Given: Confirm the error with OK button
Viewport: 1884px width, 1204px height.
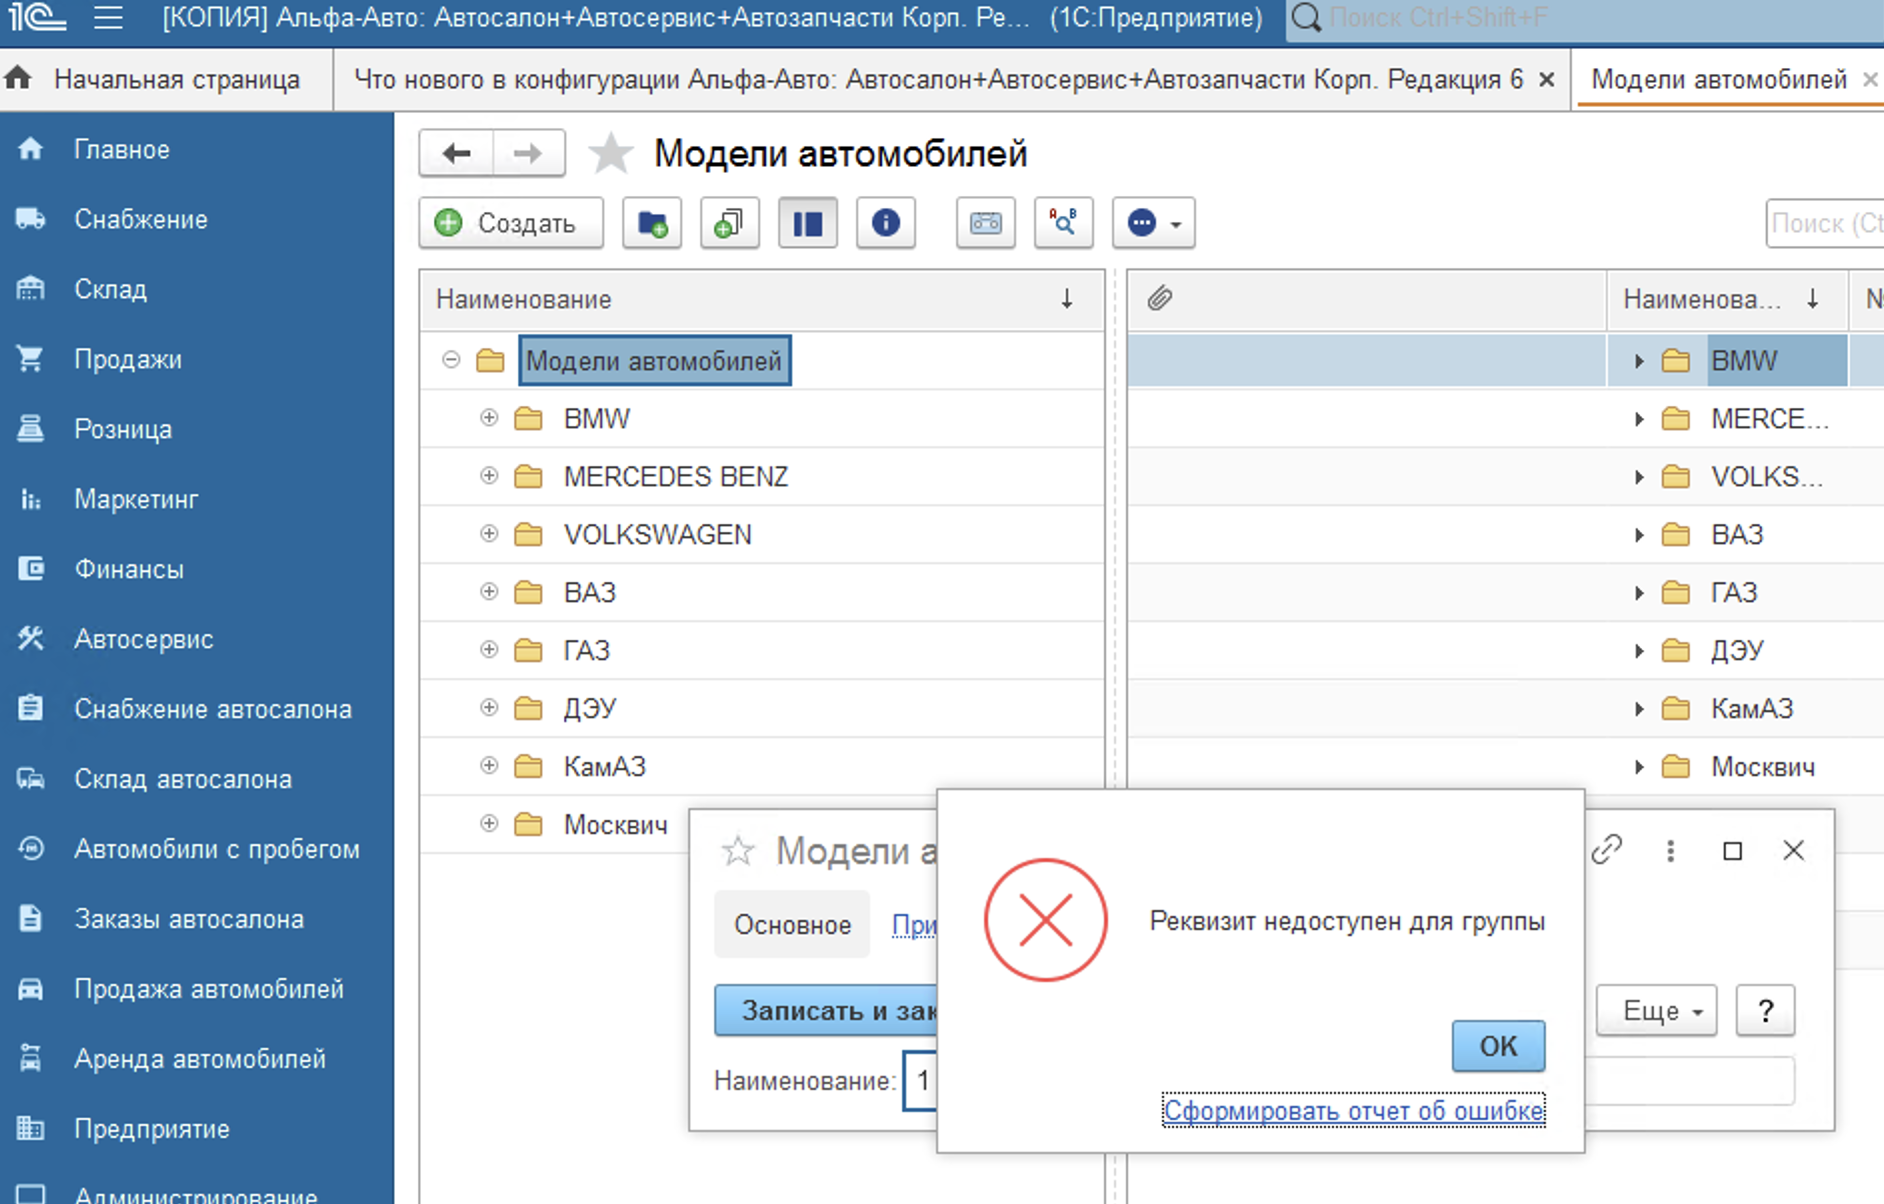Looking at the screenshot, I should pos(1498,1046).
